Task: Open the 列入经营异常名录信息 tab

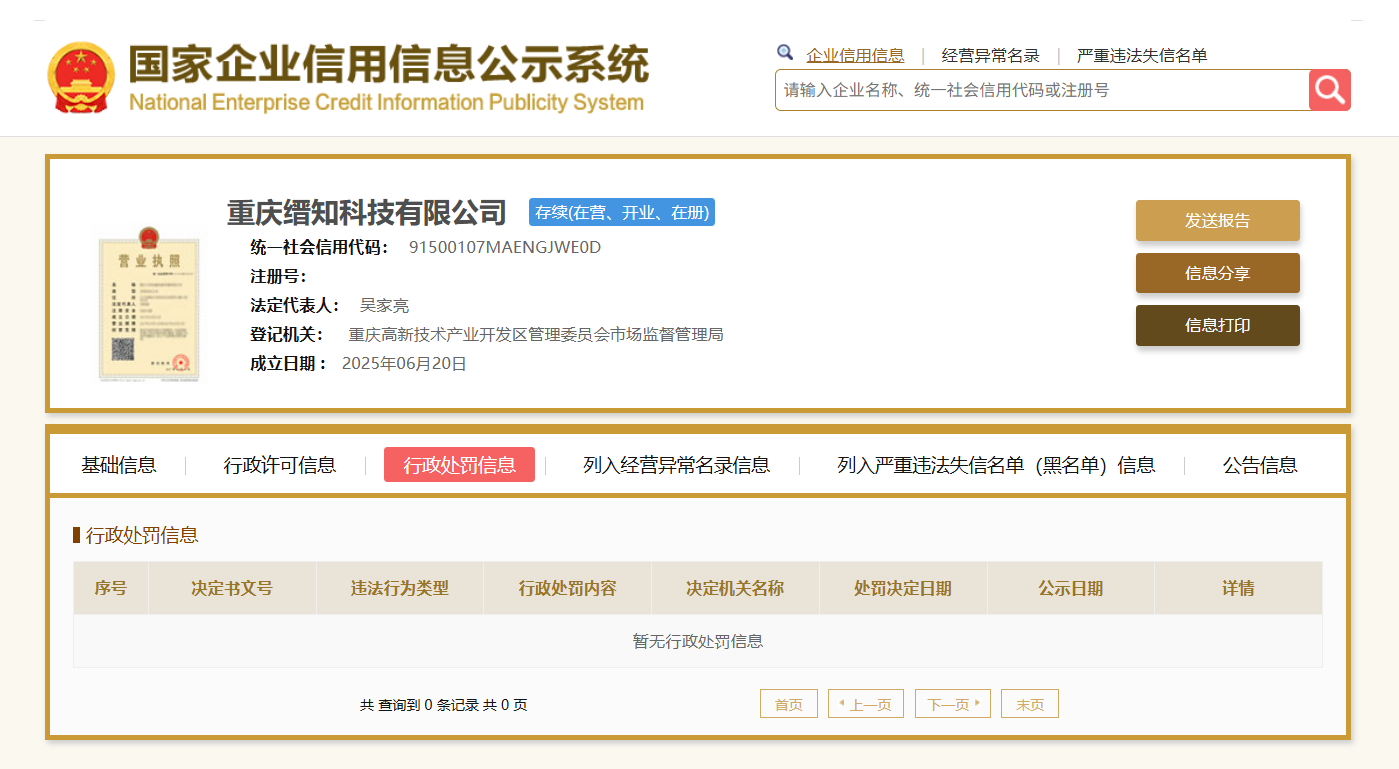Action: coord(676,465)
